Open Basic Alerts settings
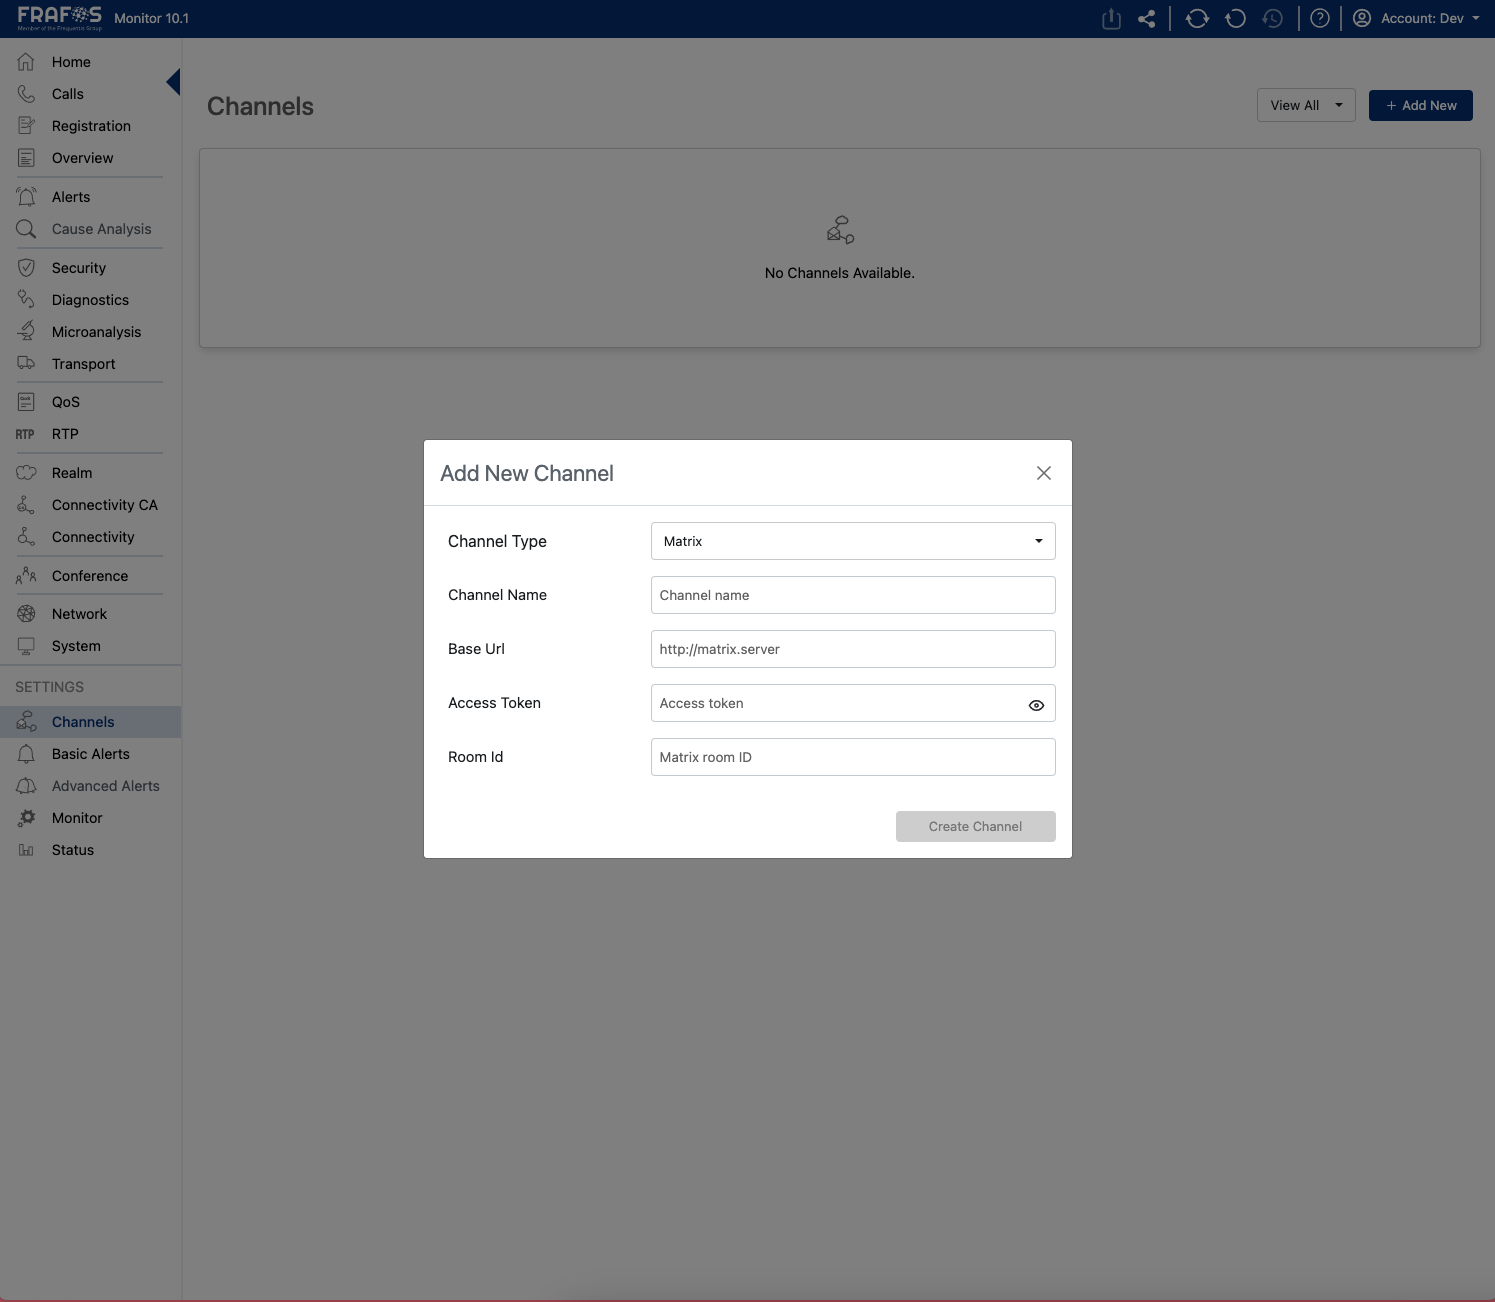The height and width of the screenshot is (1302, 1495). (x=90, y=754)
